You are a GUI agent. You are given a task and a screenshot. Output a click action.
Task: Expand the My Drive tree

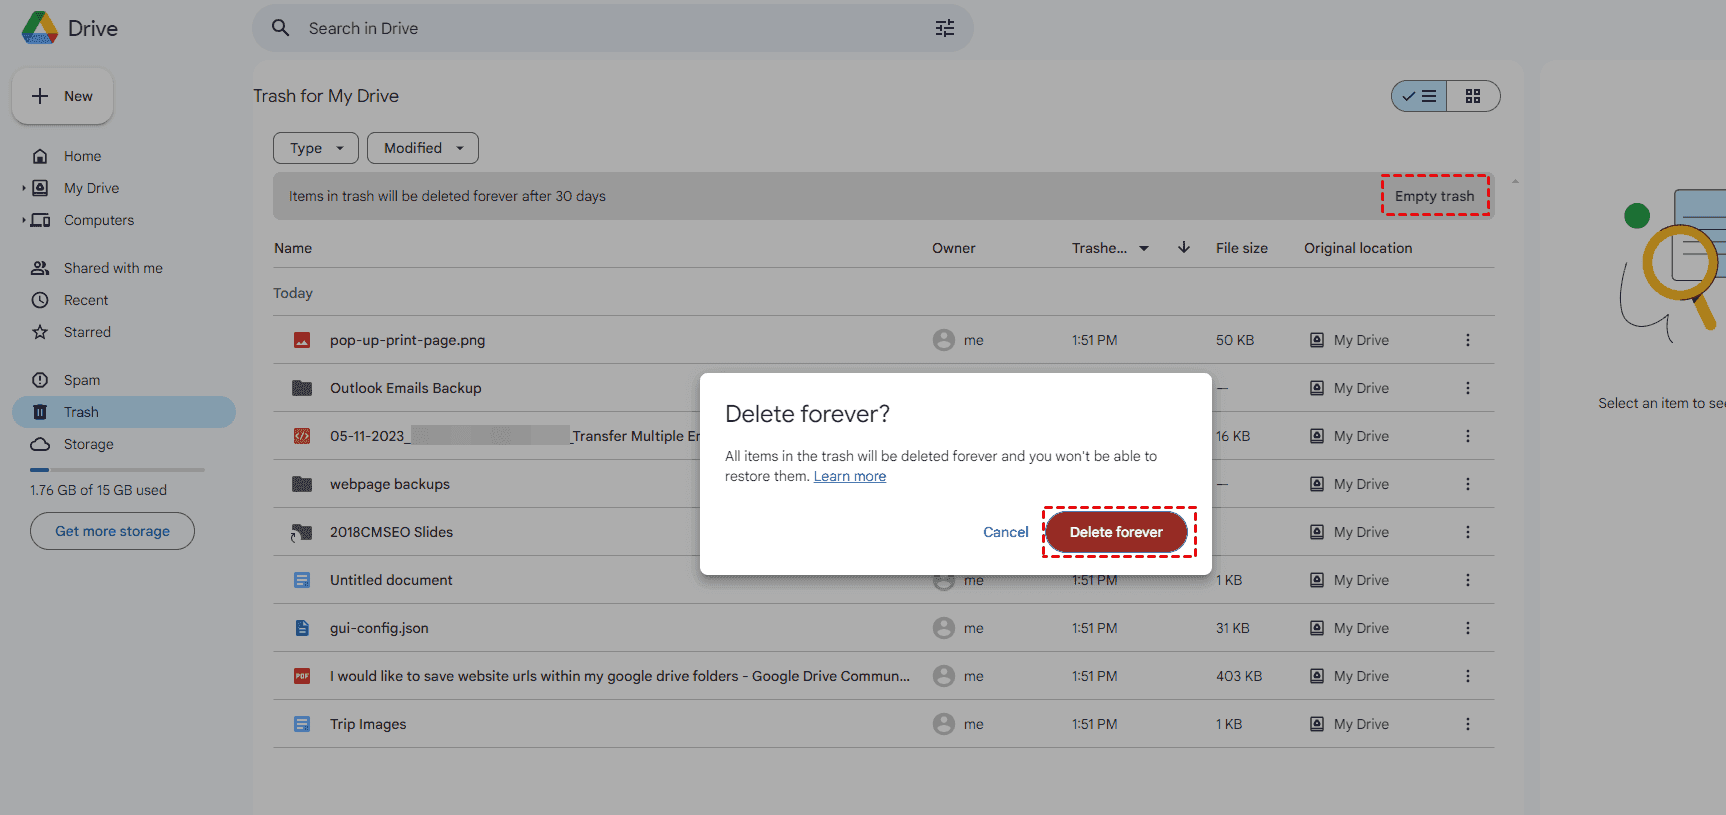point(24,188)
